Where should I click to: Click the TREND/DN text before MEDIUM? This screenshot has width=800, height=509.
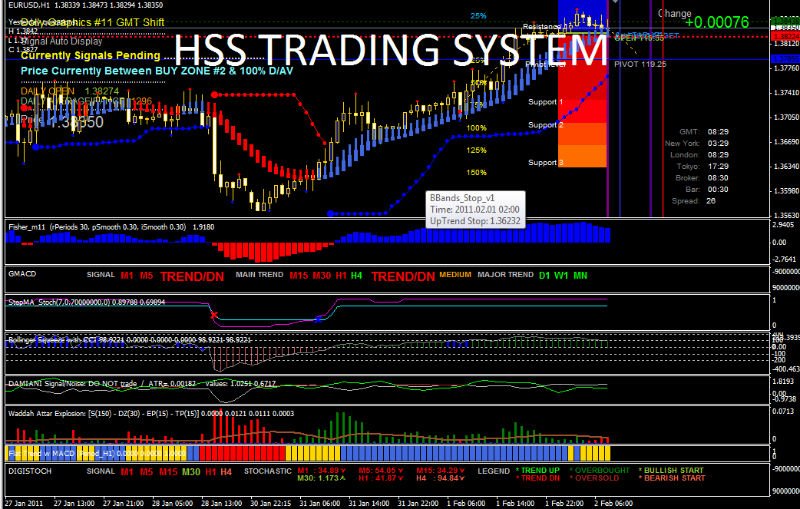(x=403, y=276)
